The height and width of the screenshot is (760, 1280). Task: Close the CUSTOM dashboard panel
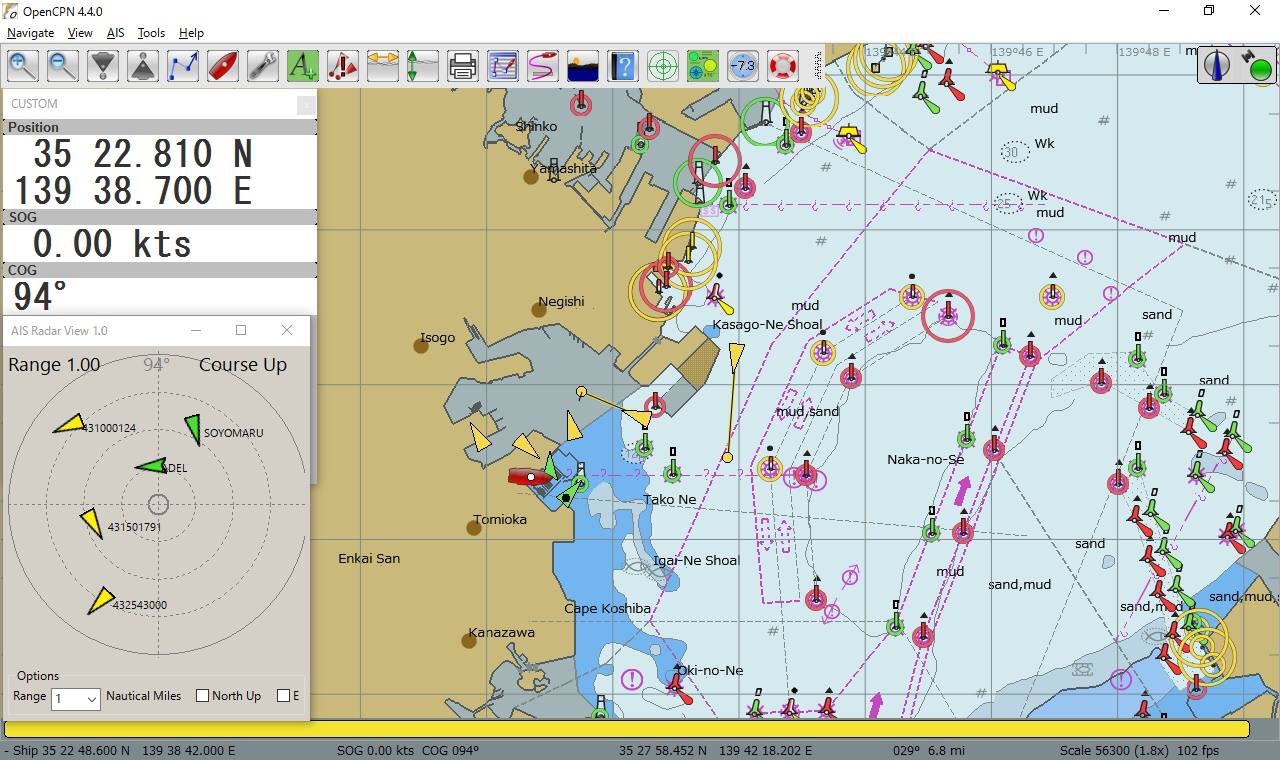point(306,104)
